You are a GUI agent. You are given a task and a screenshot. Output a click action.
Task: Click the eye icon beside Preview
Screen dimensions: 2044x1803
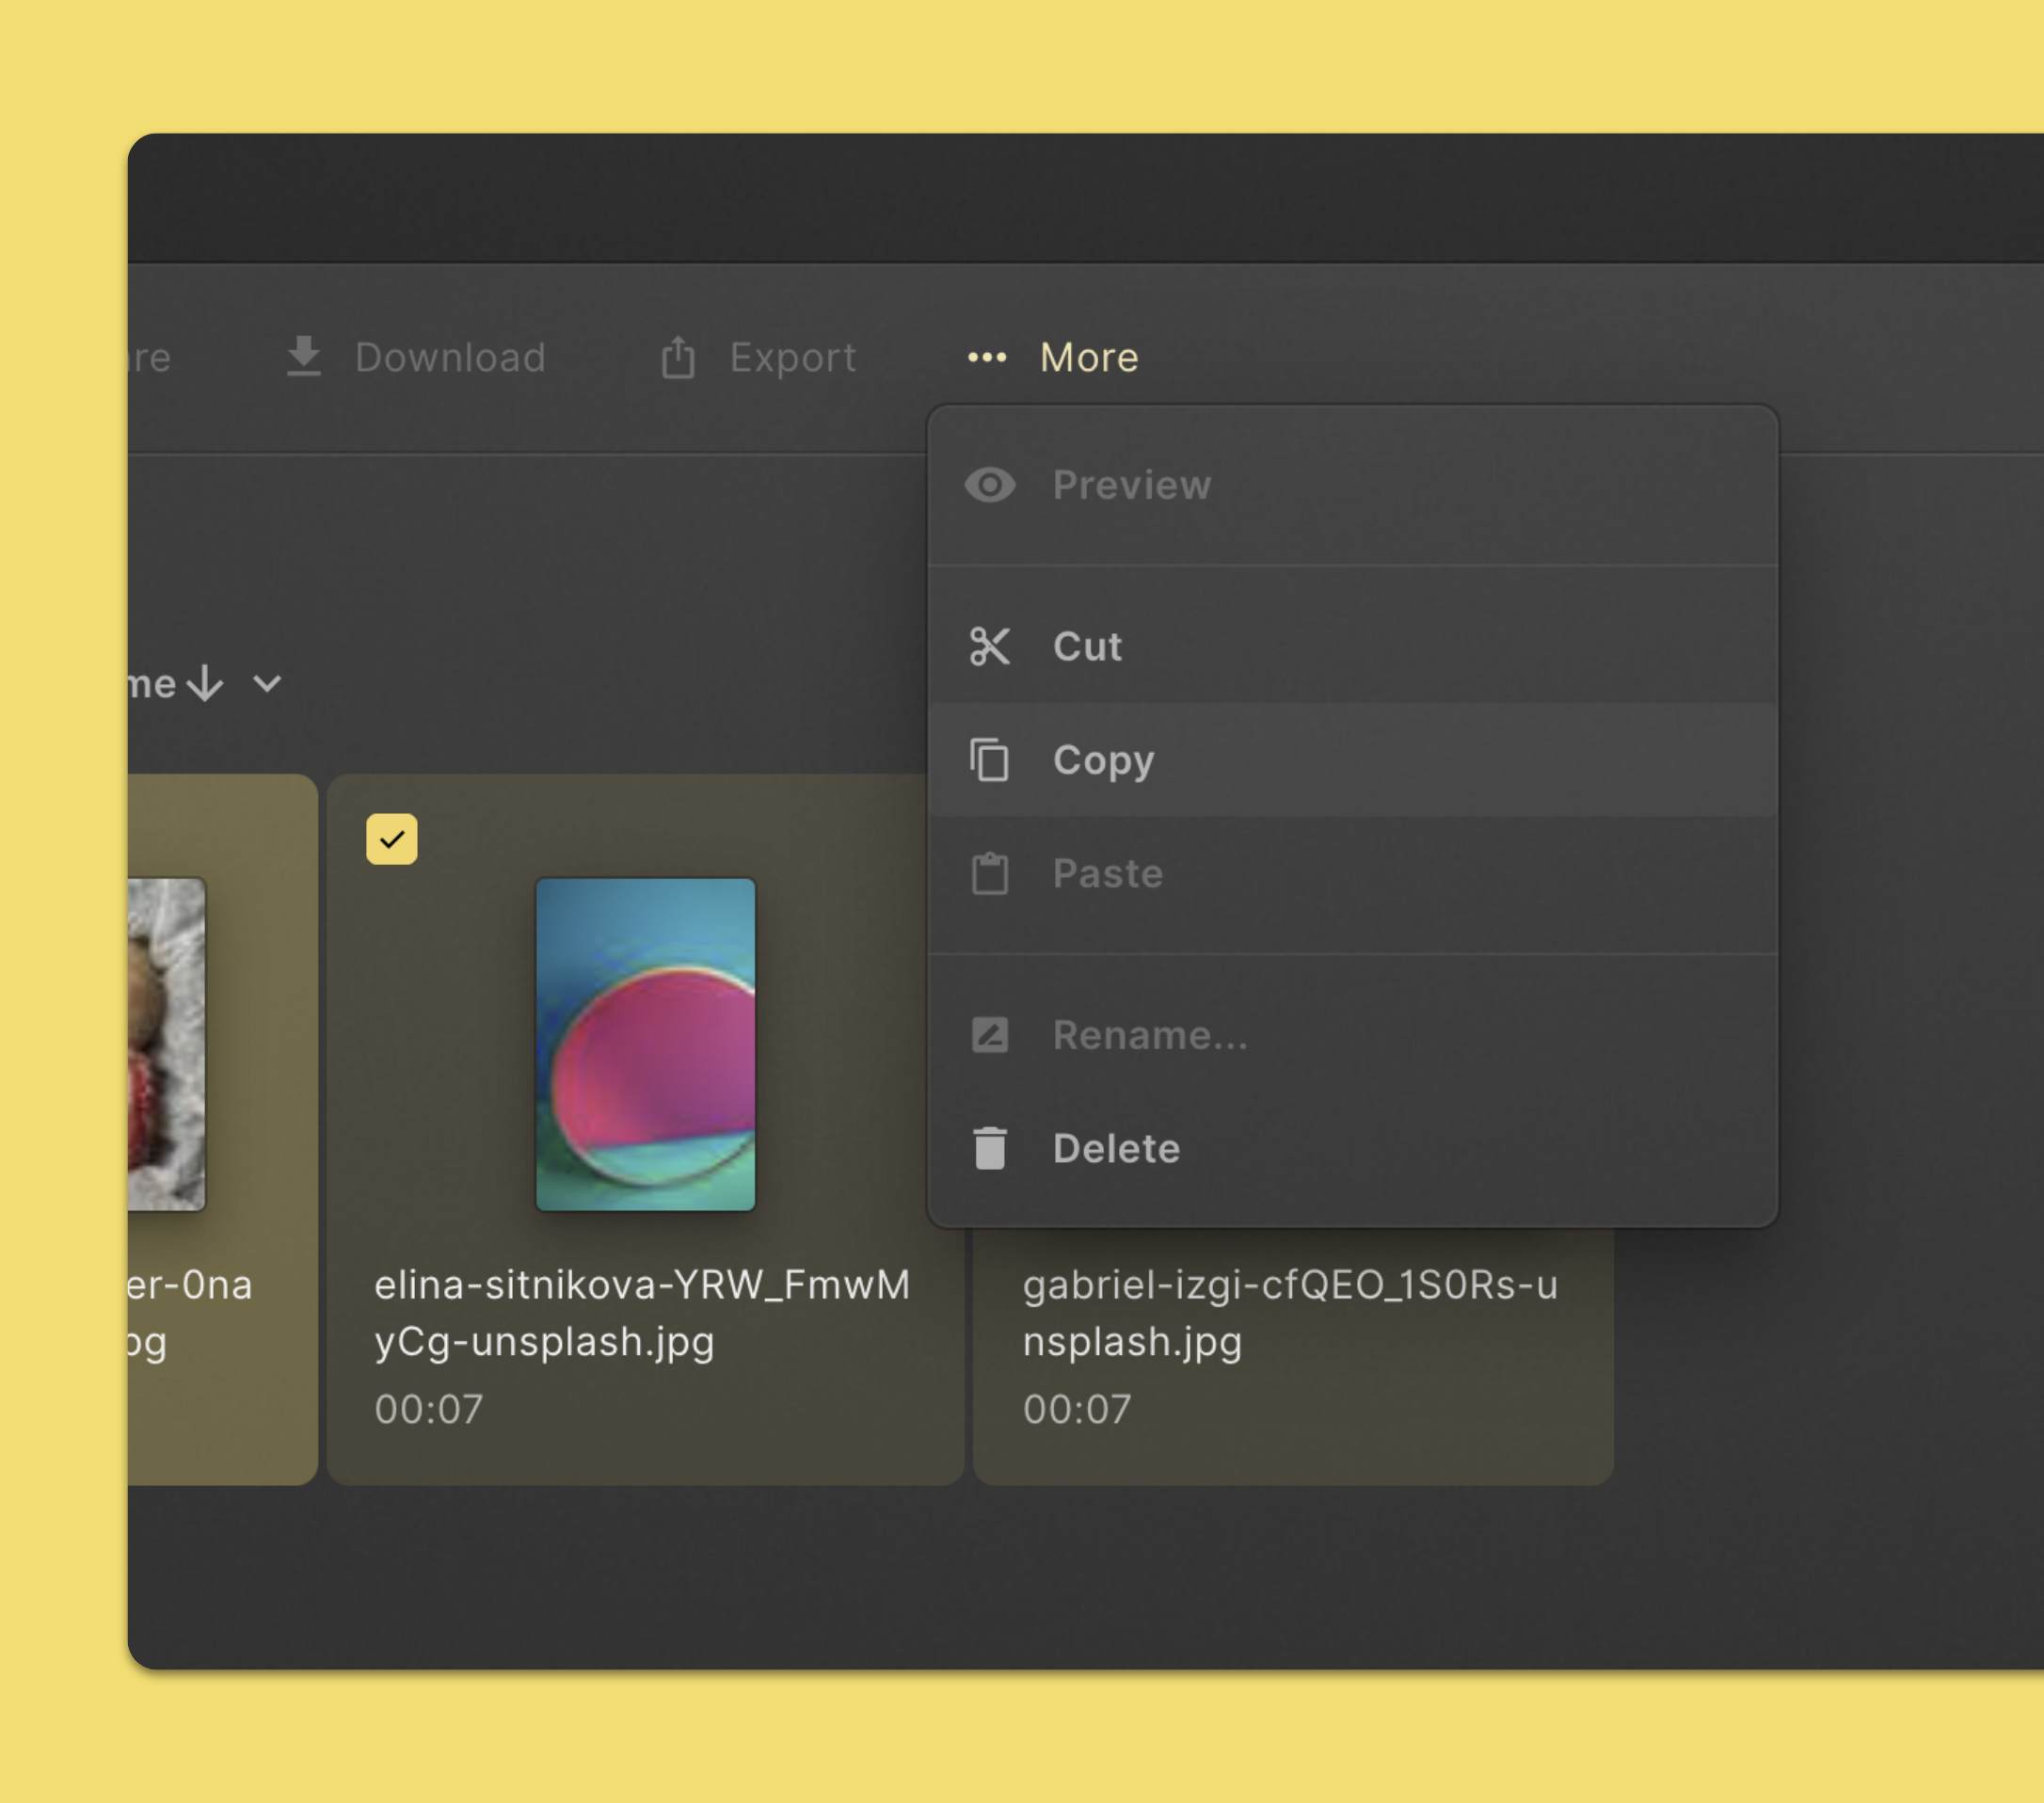pos(990,485)
